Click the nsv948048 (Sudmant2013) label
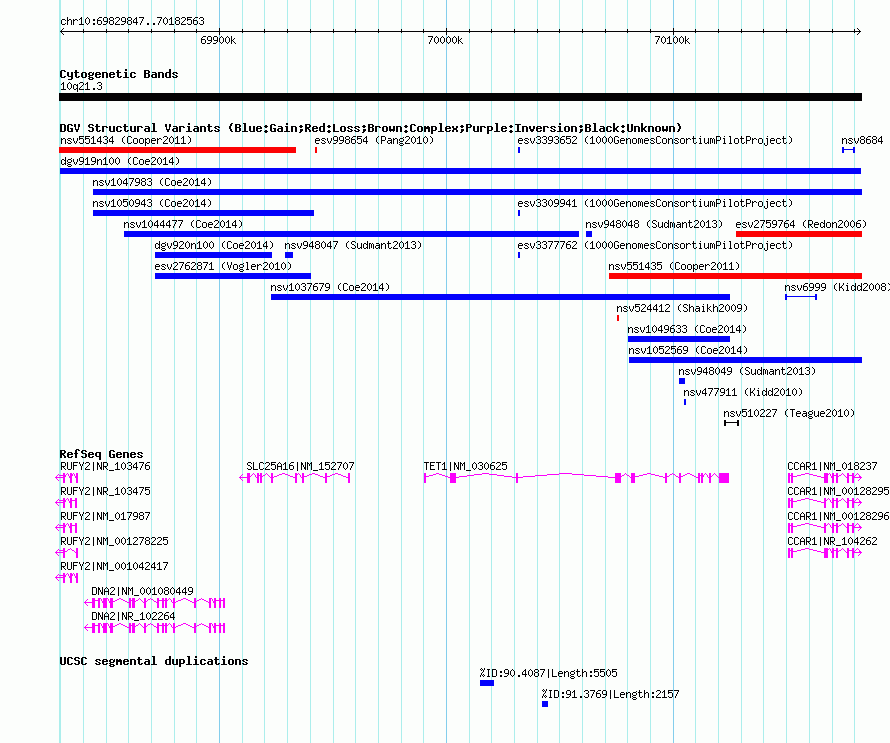The image size is (890, 743). pyautogui.click(x=654, y=224)
